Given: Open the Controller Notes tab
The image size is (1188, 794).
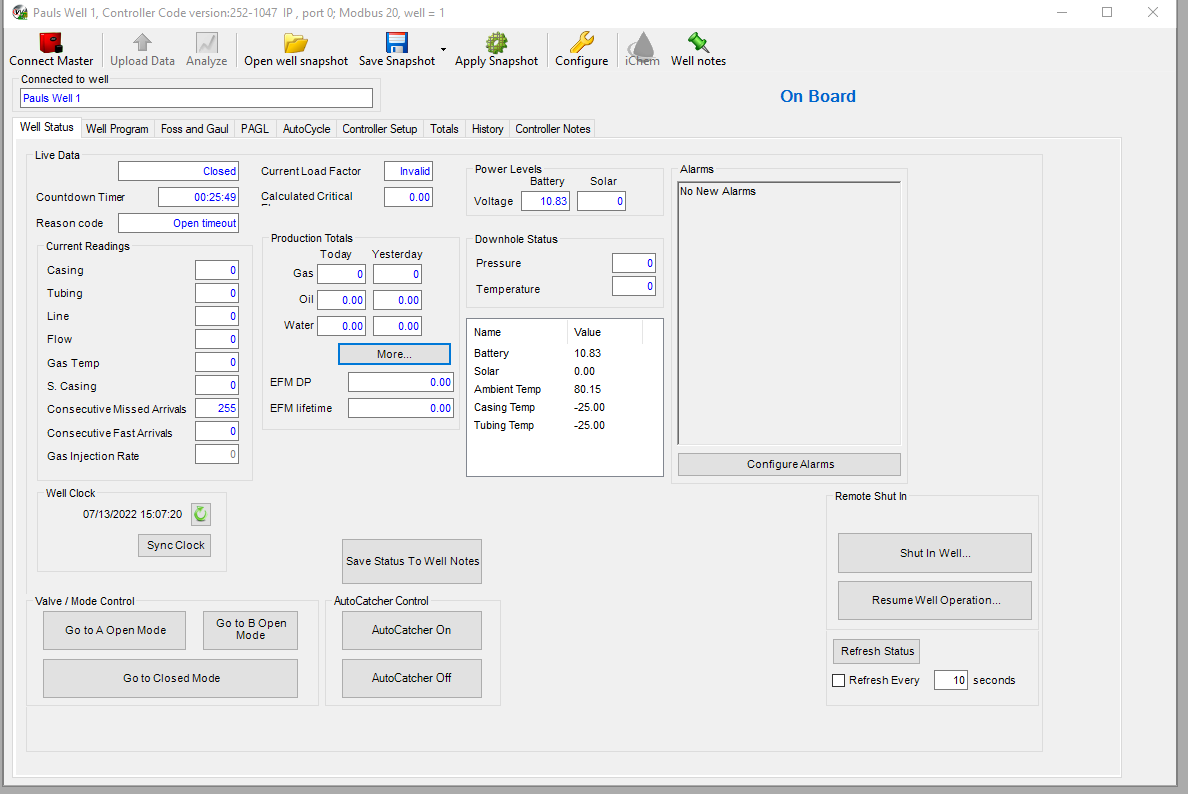Looking at the screenshot, I should pos(552,129).
